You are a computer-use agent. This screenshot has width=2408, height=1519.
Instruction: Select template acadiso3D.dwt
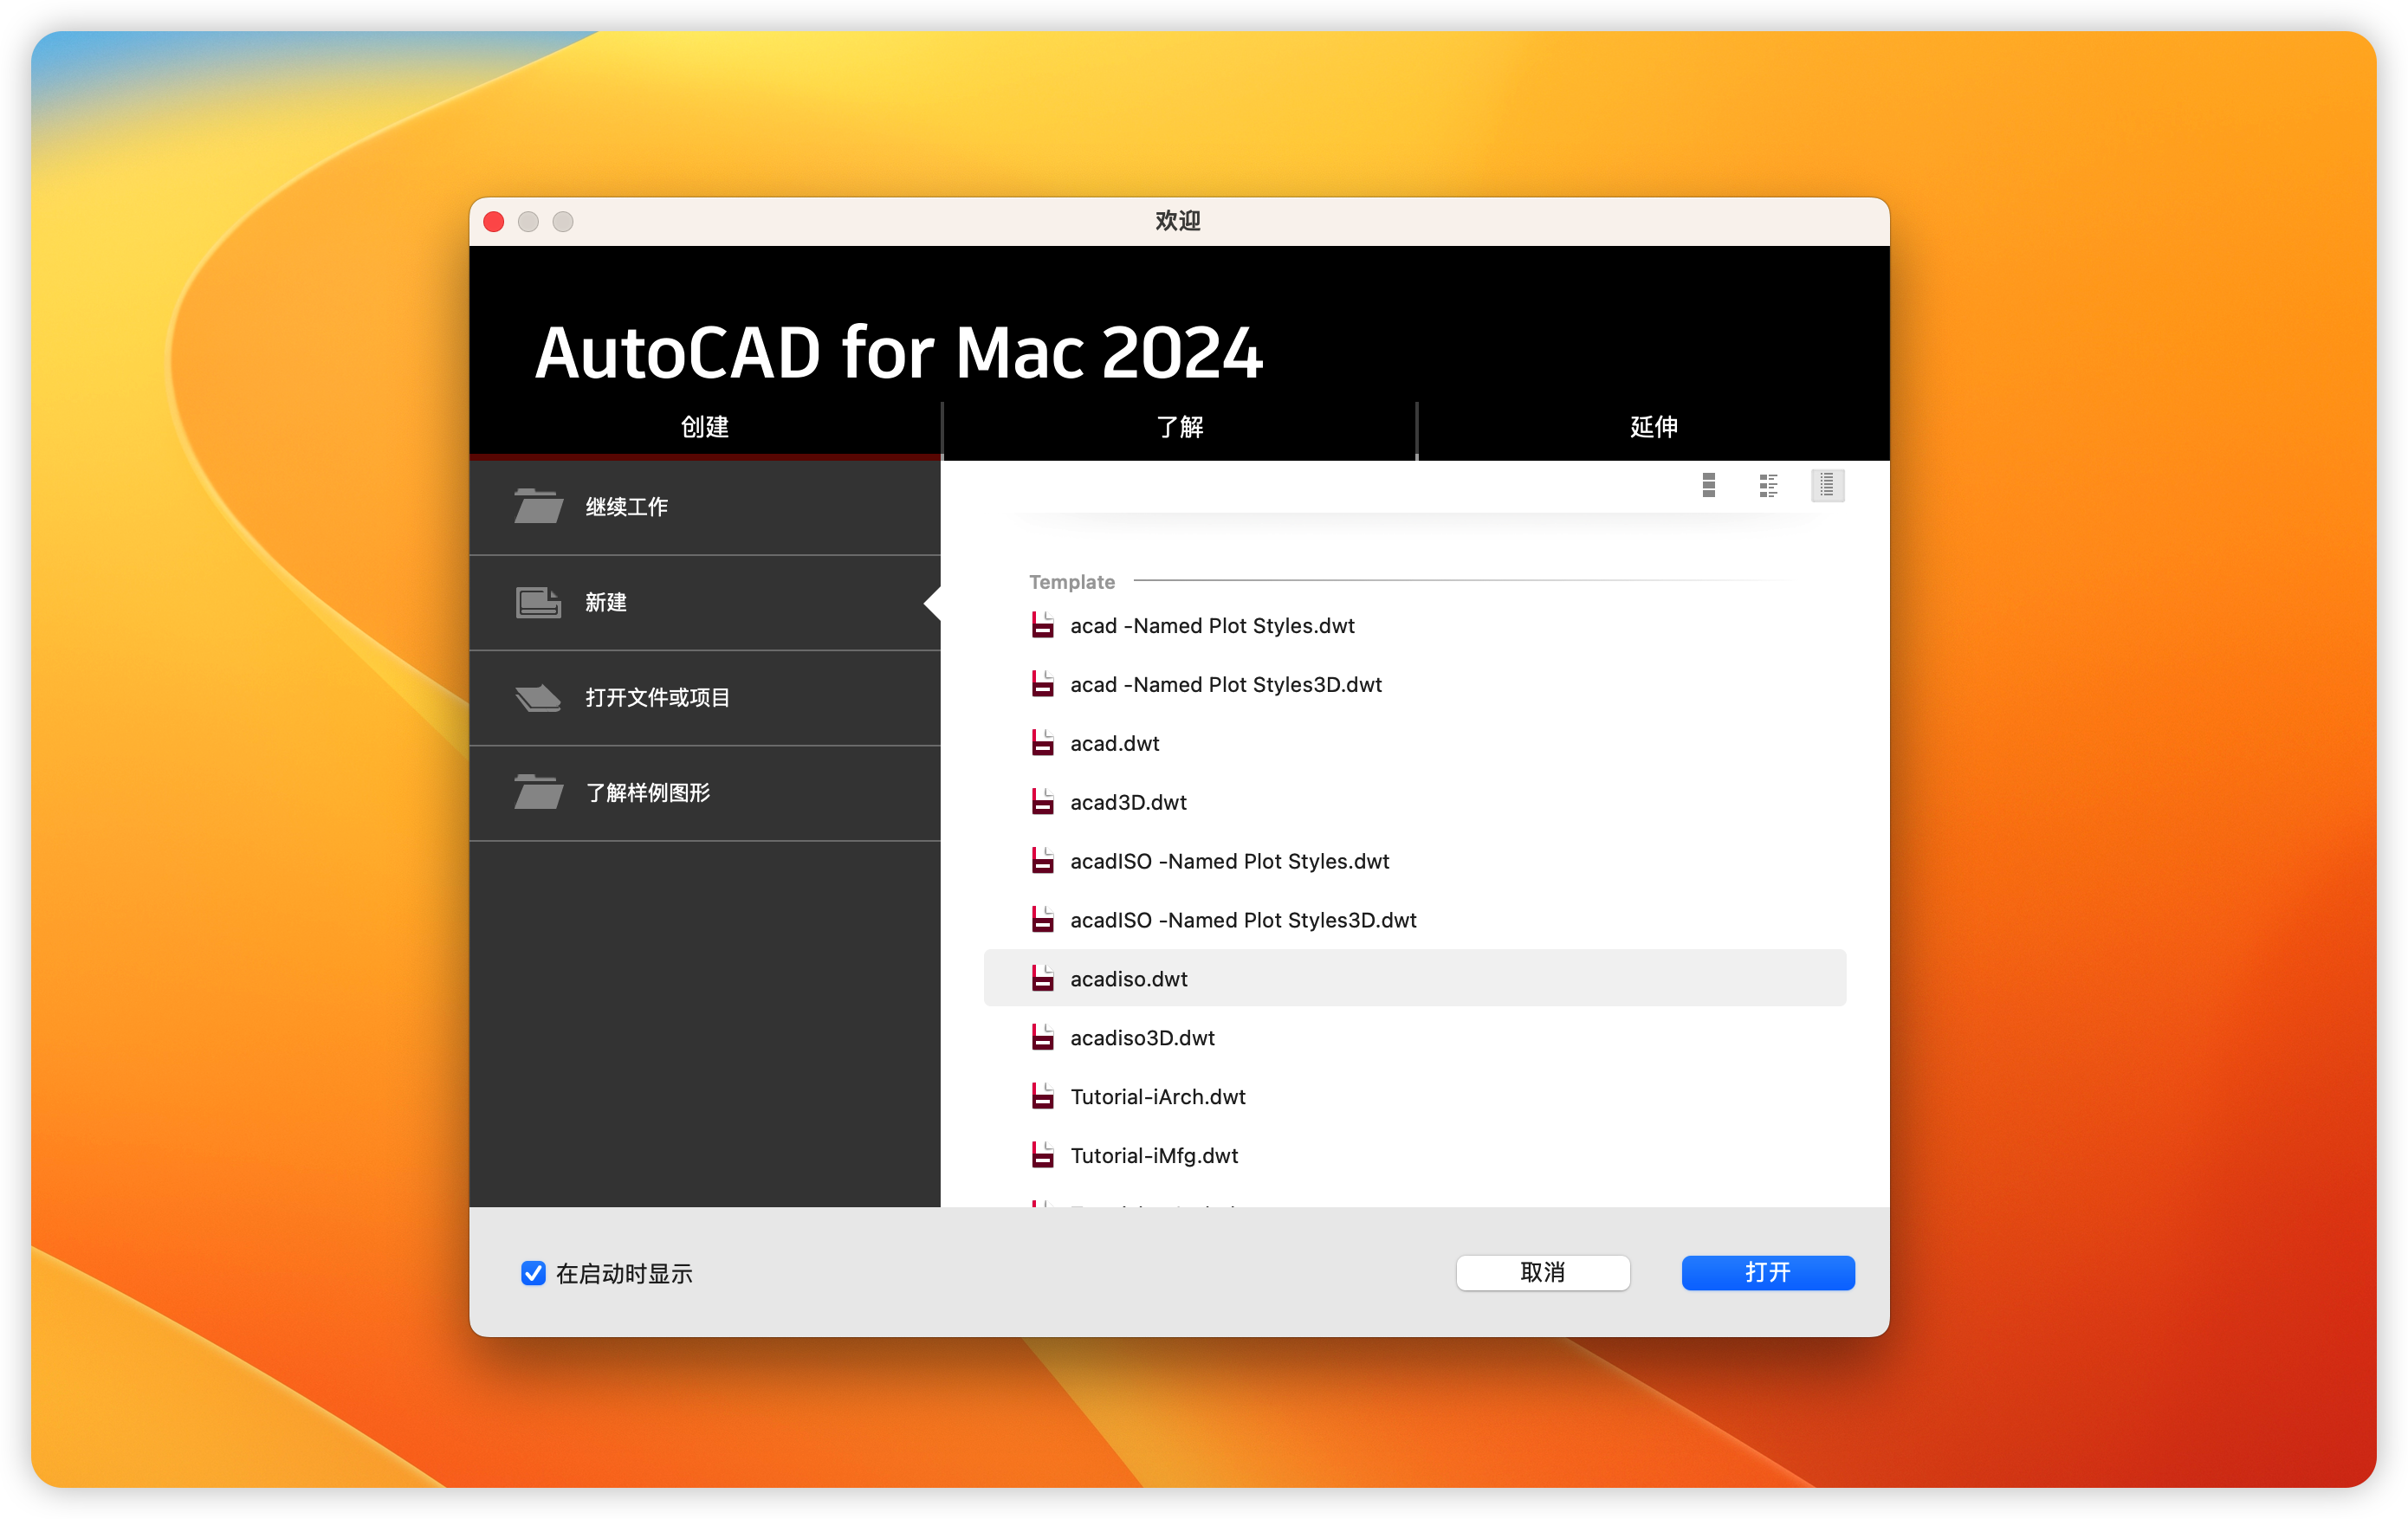coord(1415,1038)
